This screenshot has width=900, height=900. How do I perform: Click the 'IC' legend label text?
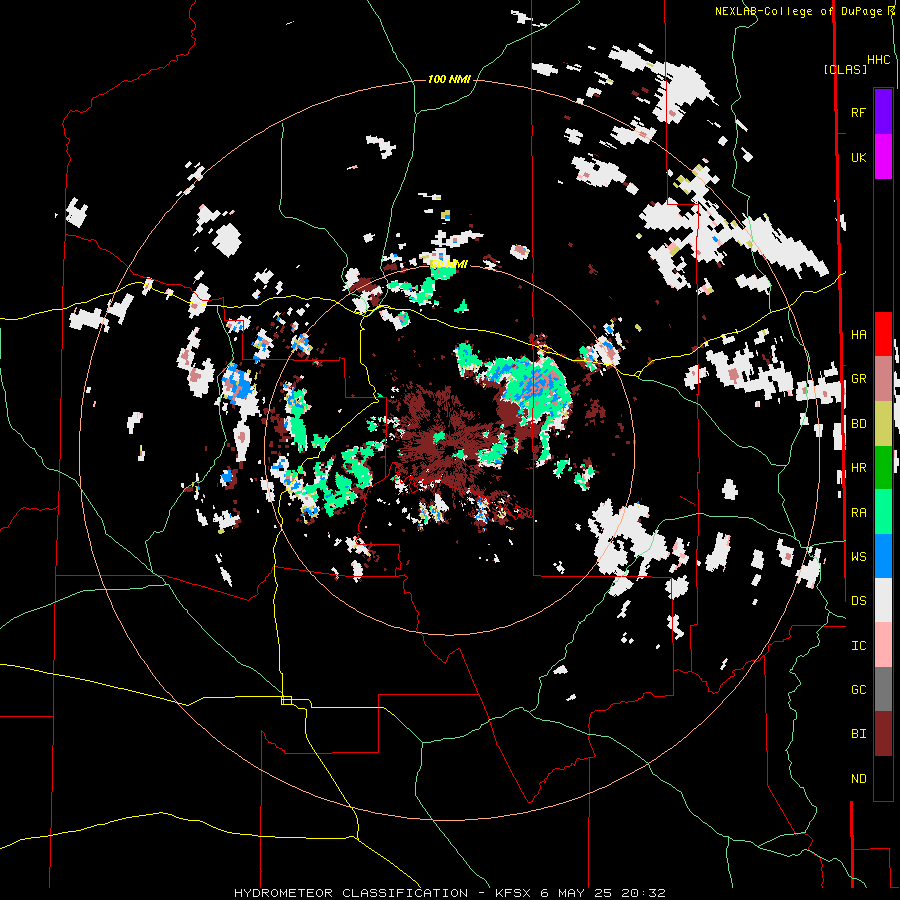[858, 645]
